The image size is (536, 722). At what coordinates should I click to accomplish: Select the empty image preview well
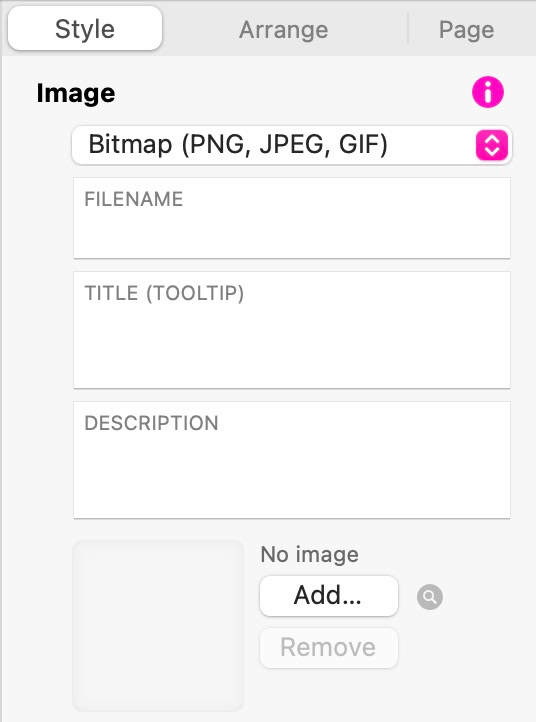[x=158, y=626]
